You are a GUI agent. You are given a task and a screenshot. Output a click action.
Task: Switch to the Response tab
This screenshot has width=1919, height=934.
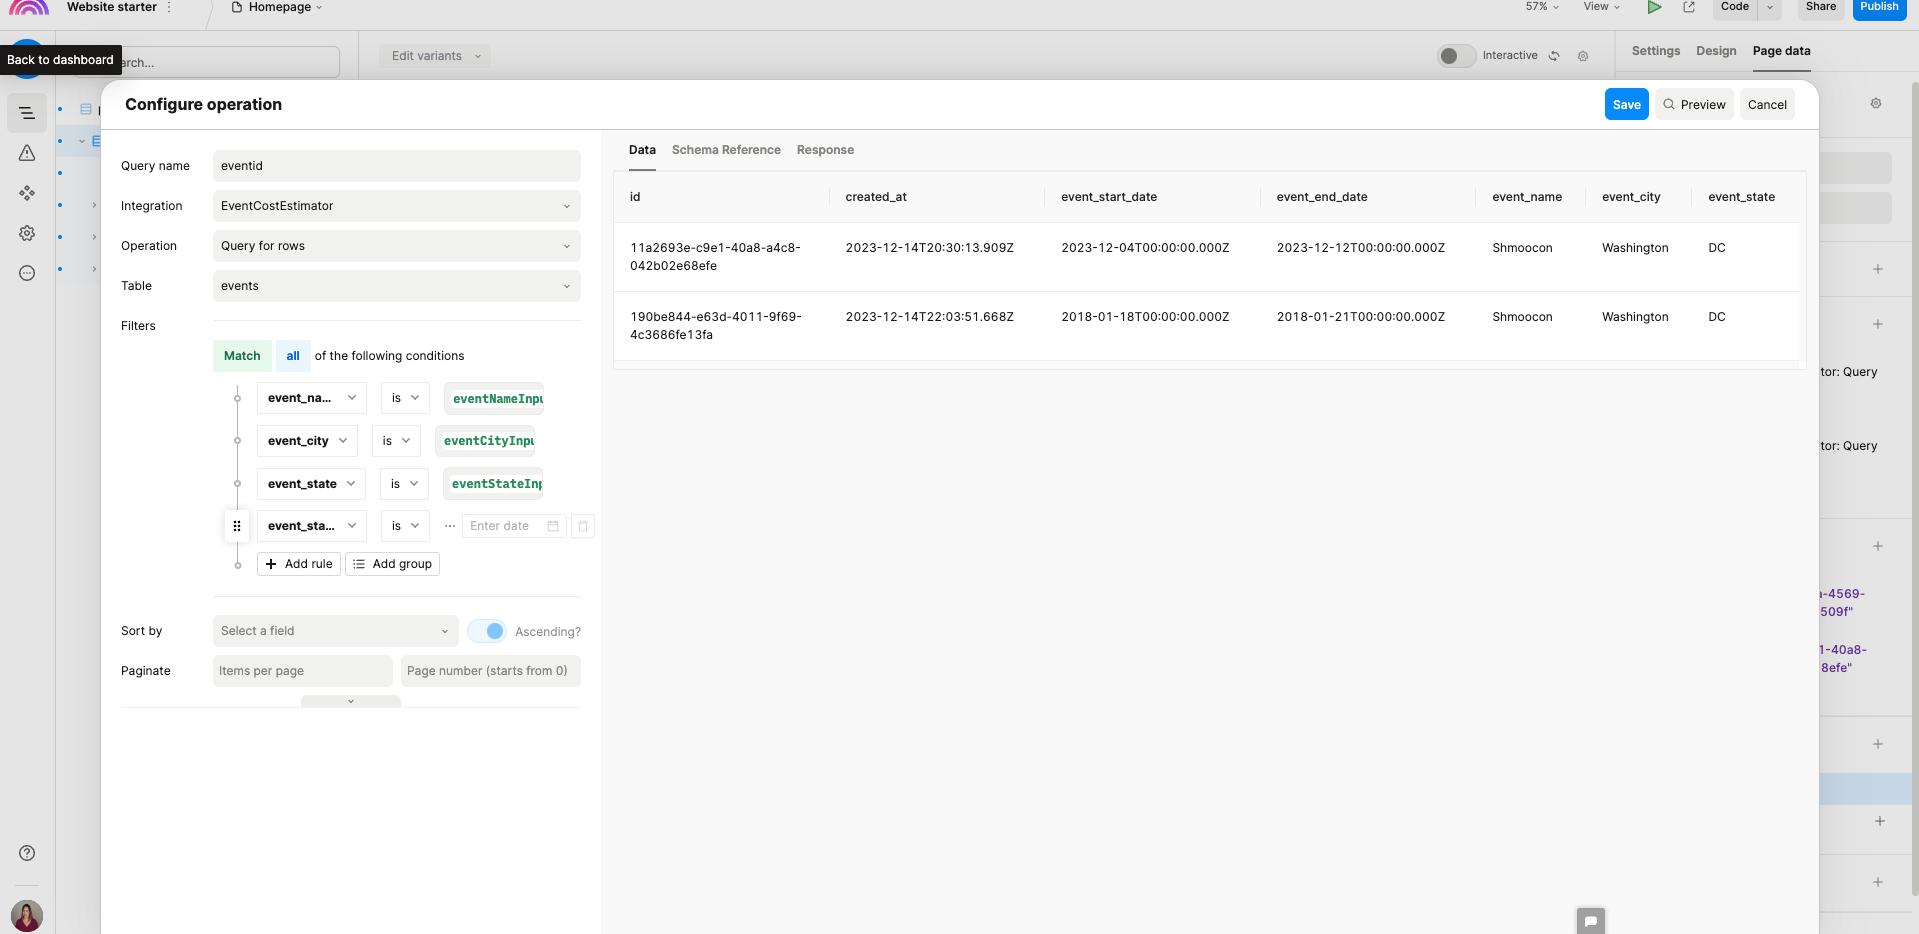click(825, 150)
